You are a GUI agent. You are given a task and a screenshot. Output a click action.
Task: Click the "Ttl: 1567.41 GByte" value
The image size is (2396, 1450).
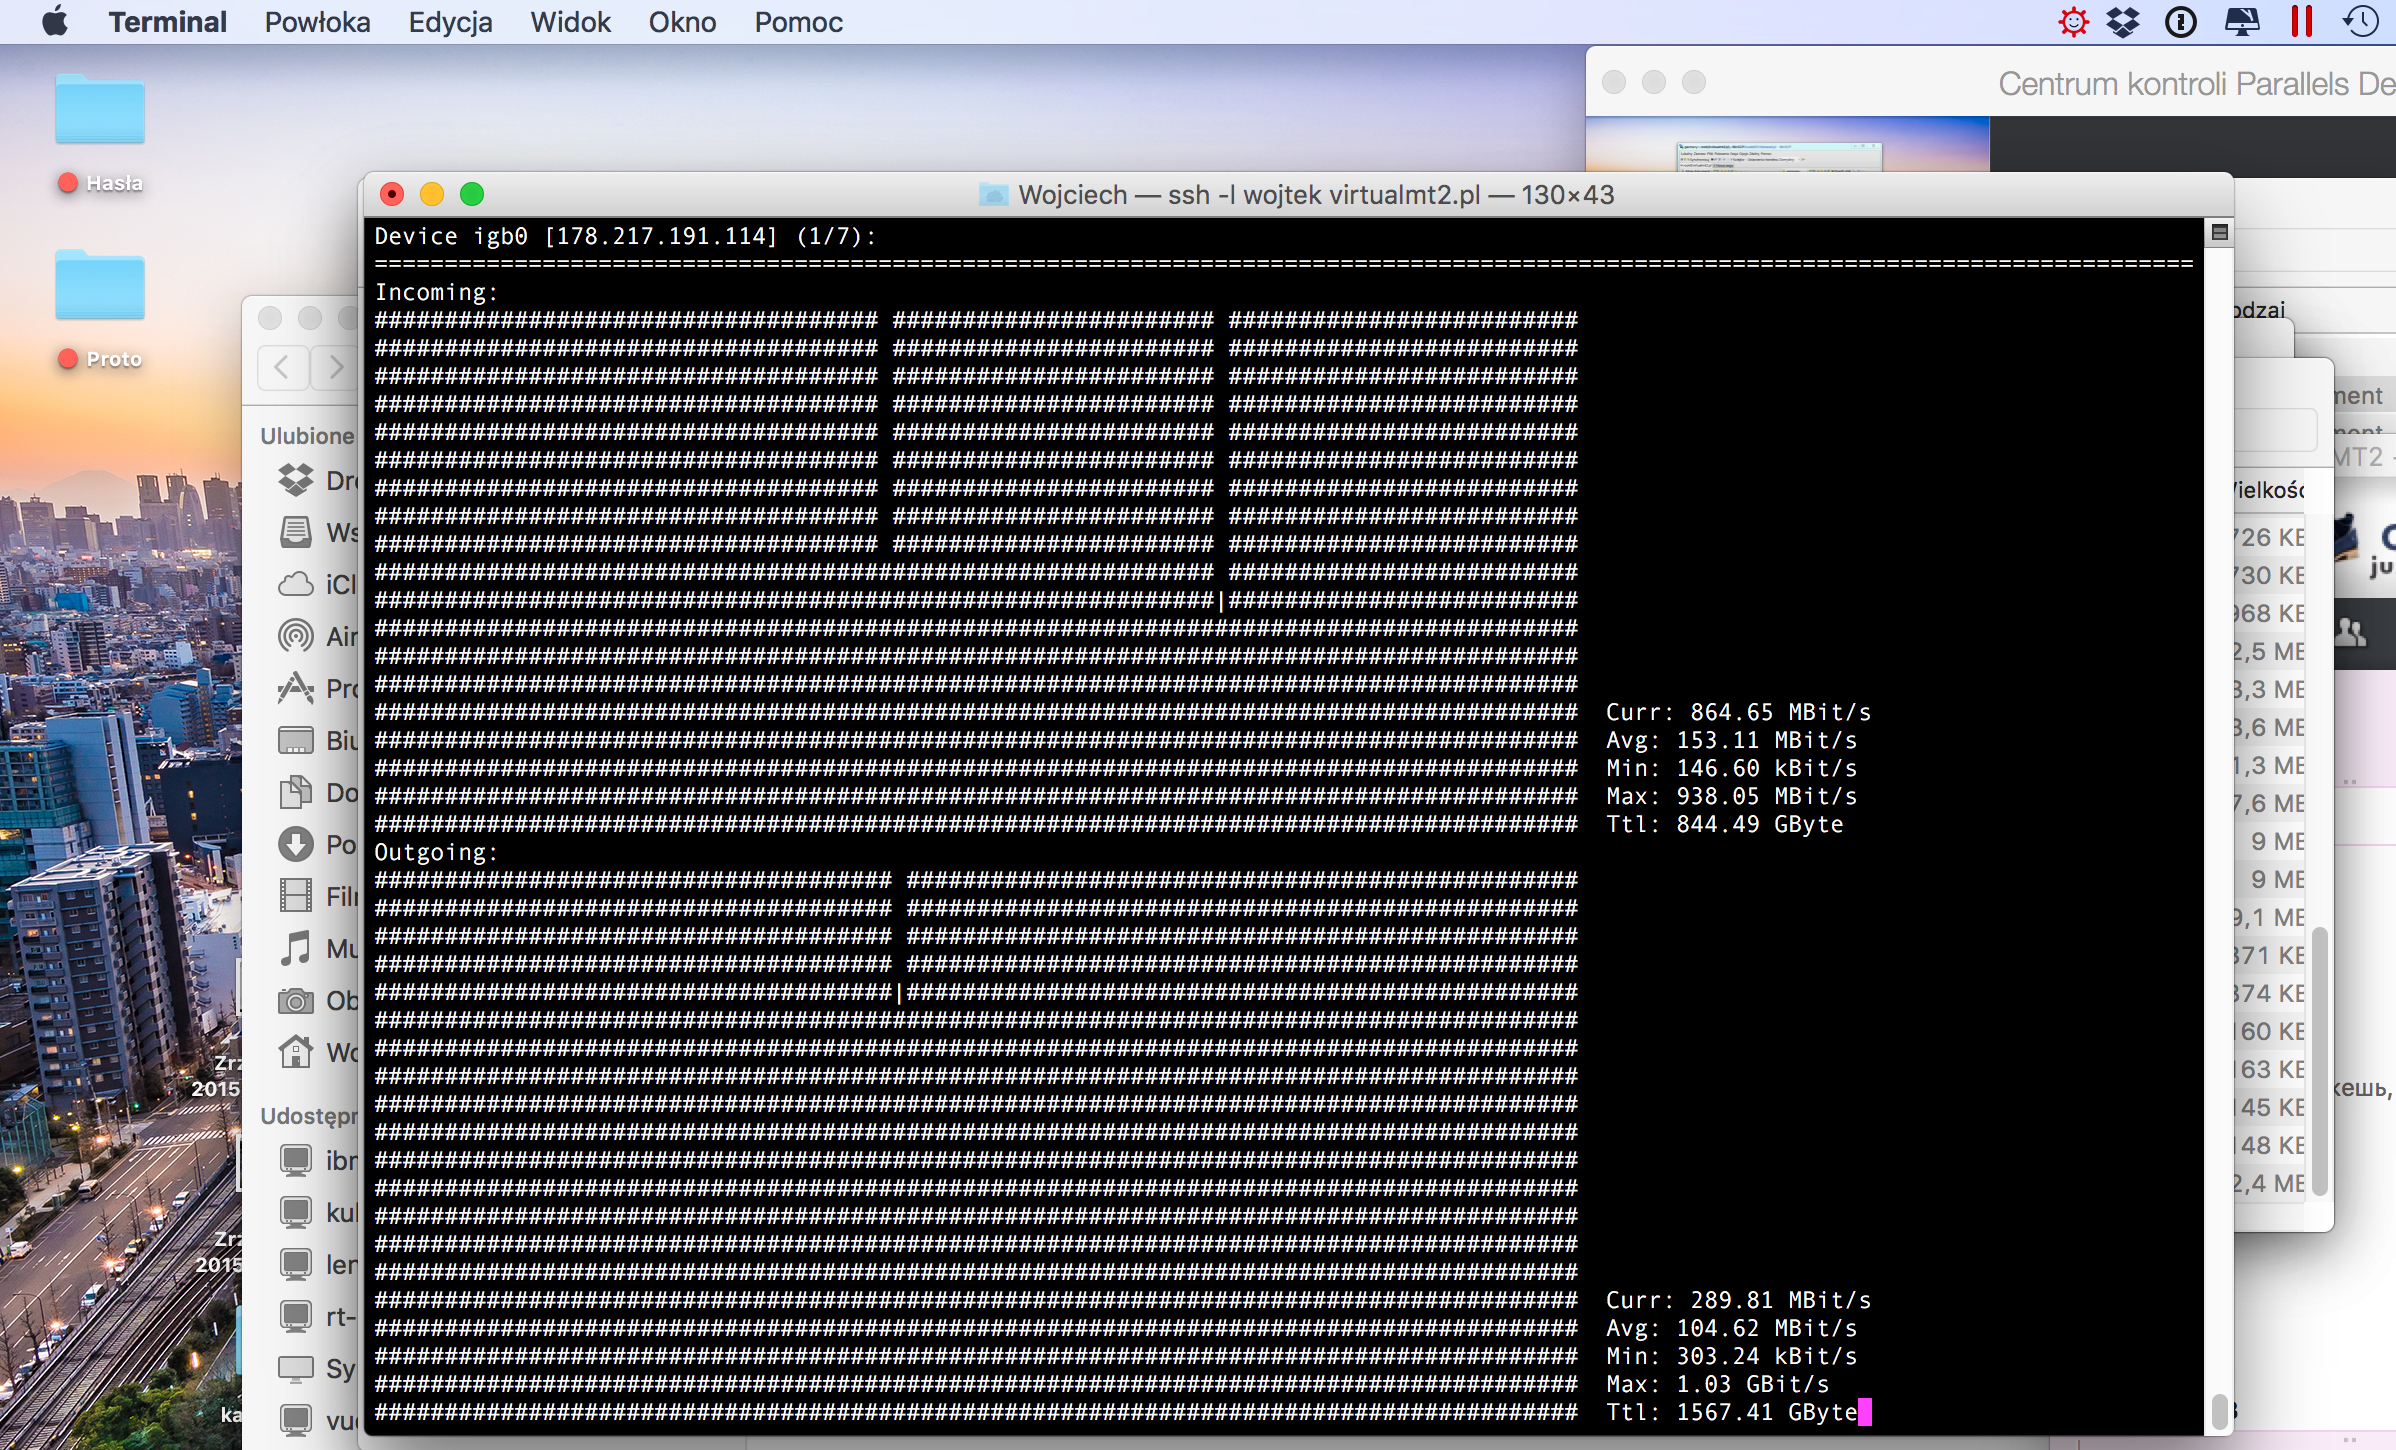(x=1731, y=1413)
